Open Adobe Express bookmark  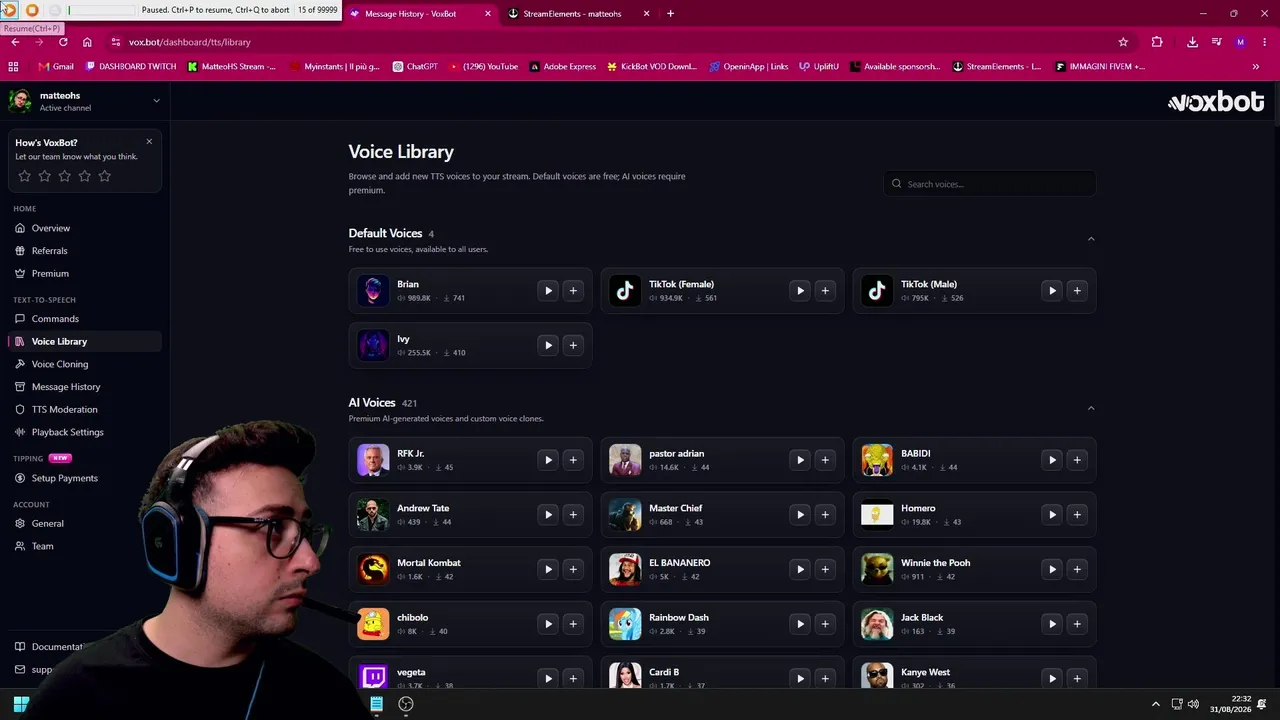pyautogui.click(x=563, y=67)
